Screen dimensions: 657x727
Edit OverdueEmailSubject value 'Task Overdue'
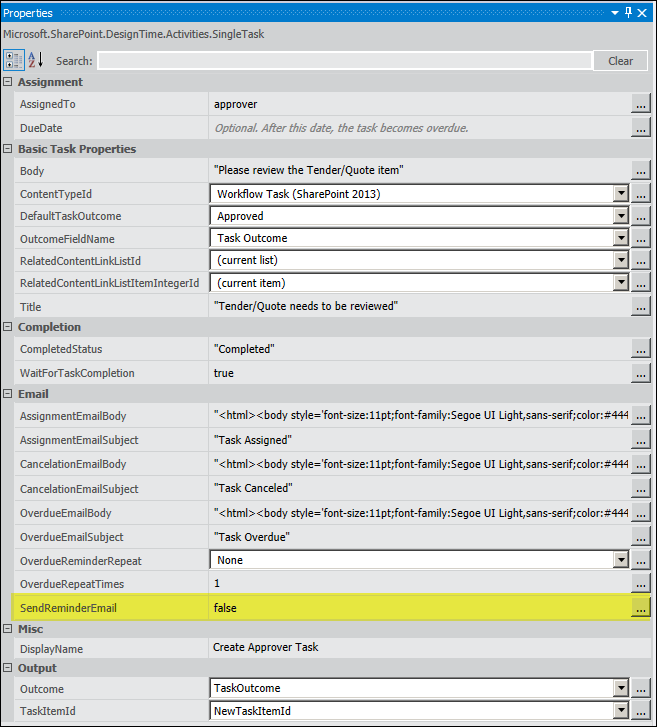(x=252, y=537)
